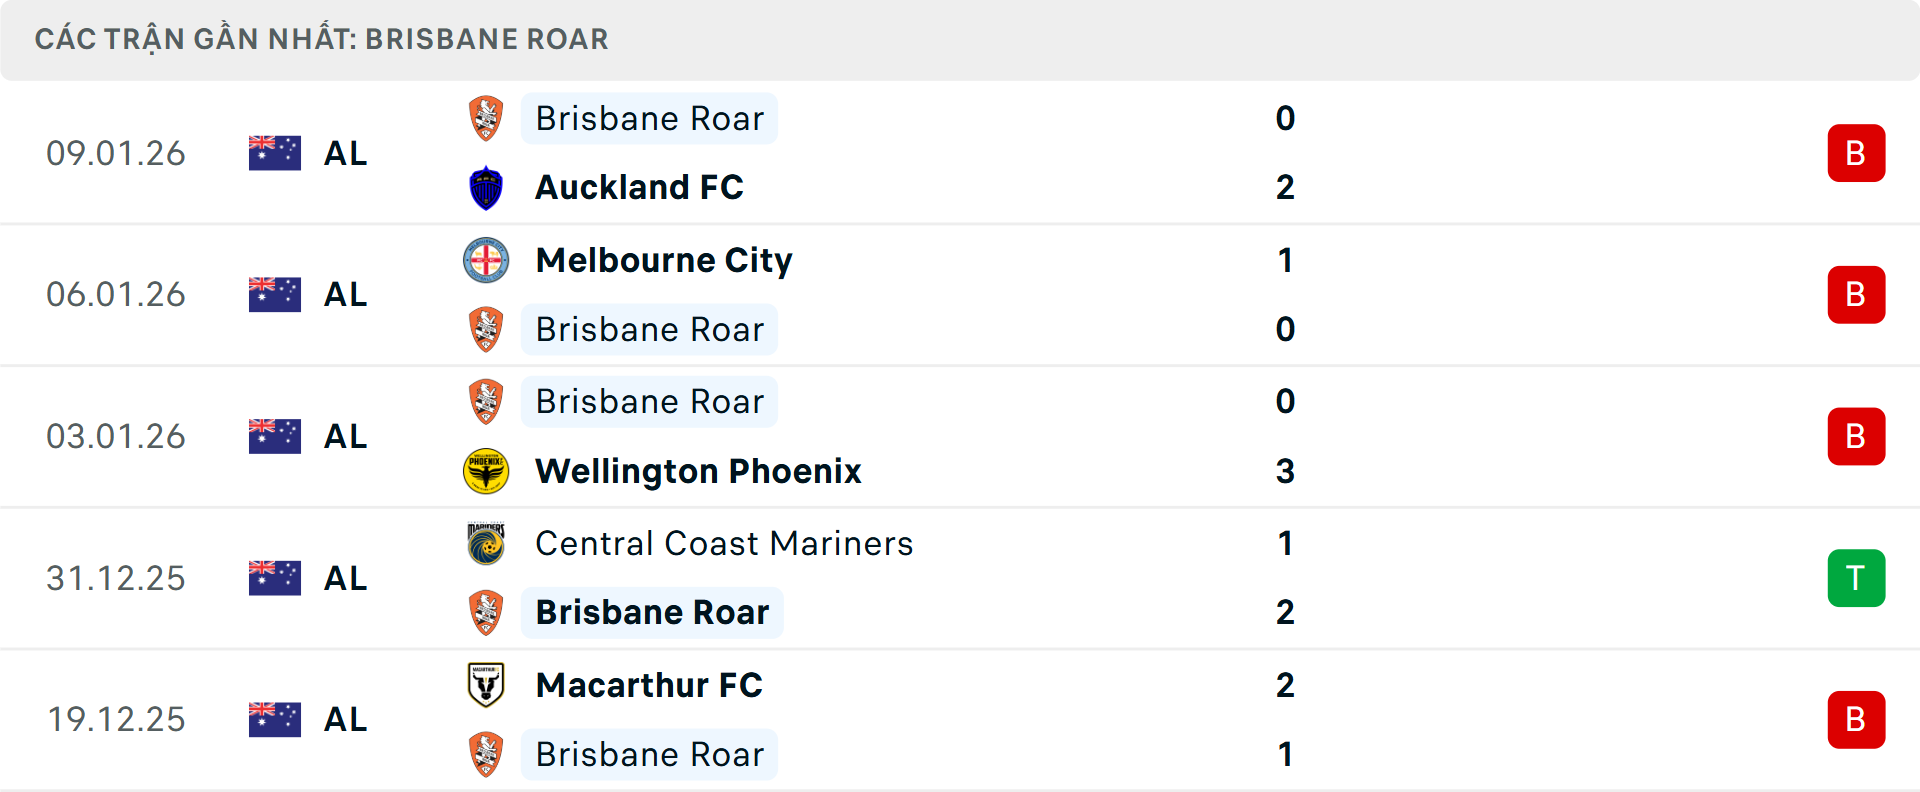1920x792 pixels.
Task: Click the Brisbane Roar club crest
Action: click(487, 118)
